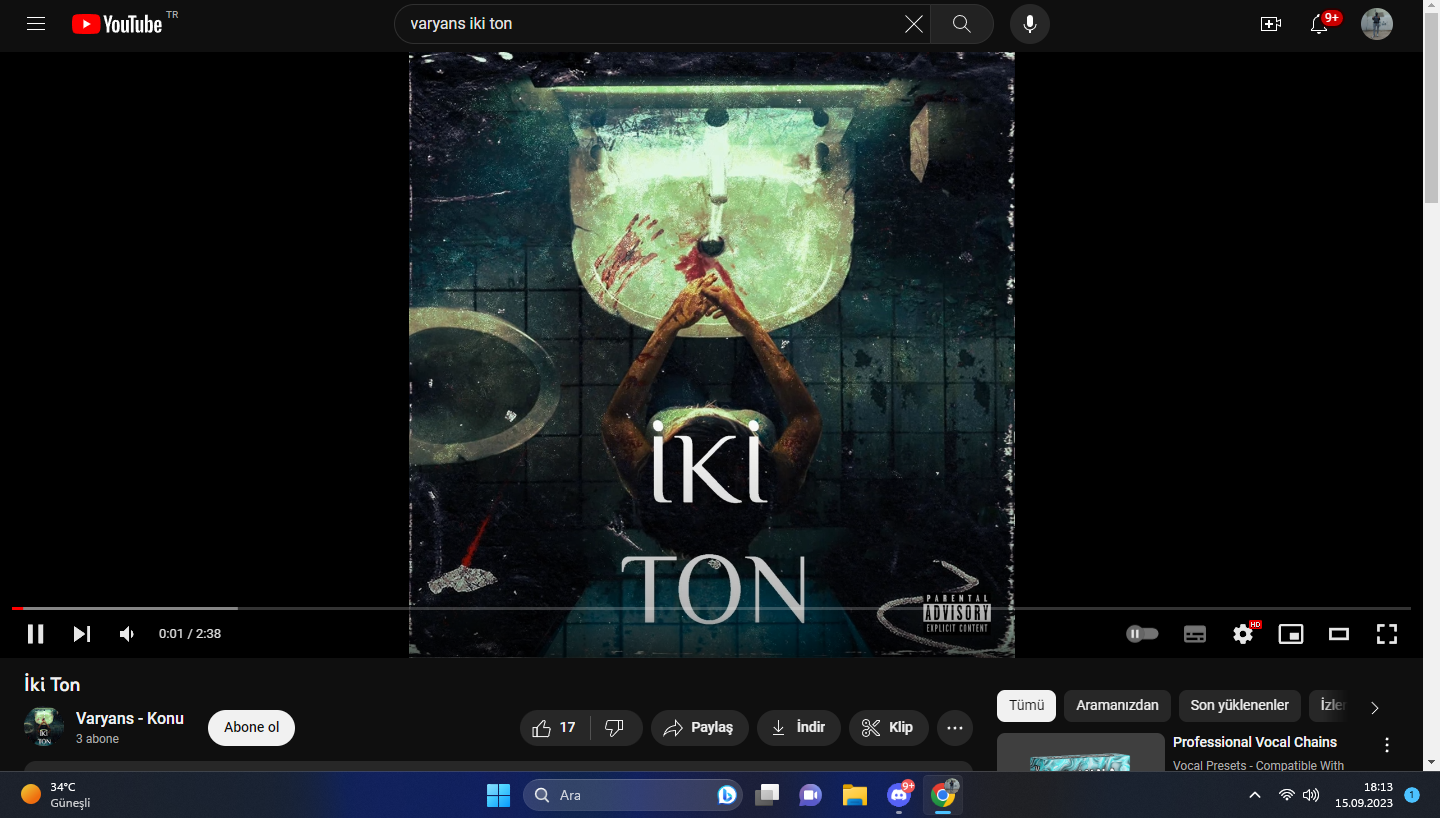
Task: Expand more filter chips with arrow
Action: point(1375,707)
